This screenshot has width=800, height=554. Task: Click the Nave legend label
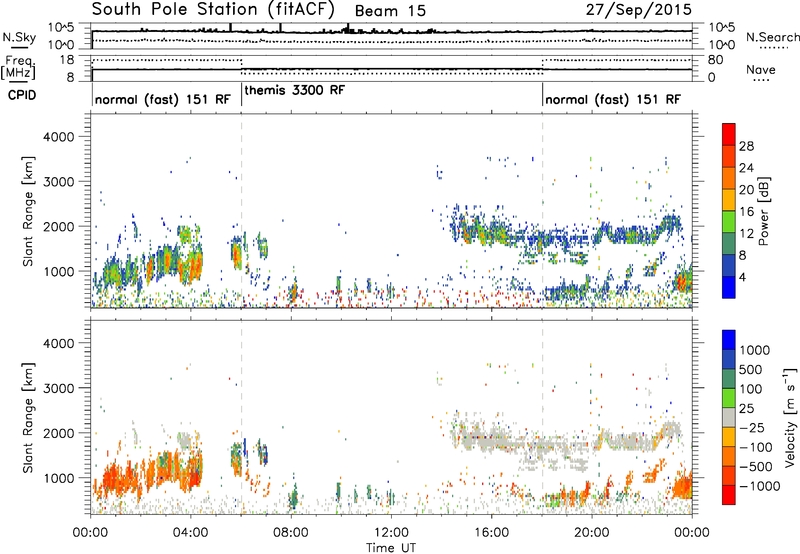(x=761, y=69)
